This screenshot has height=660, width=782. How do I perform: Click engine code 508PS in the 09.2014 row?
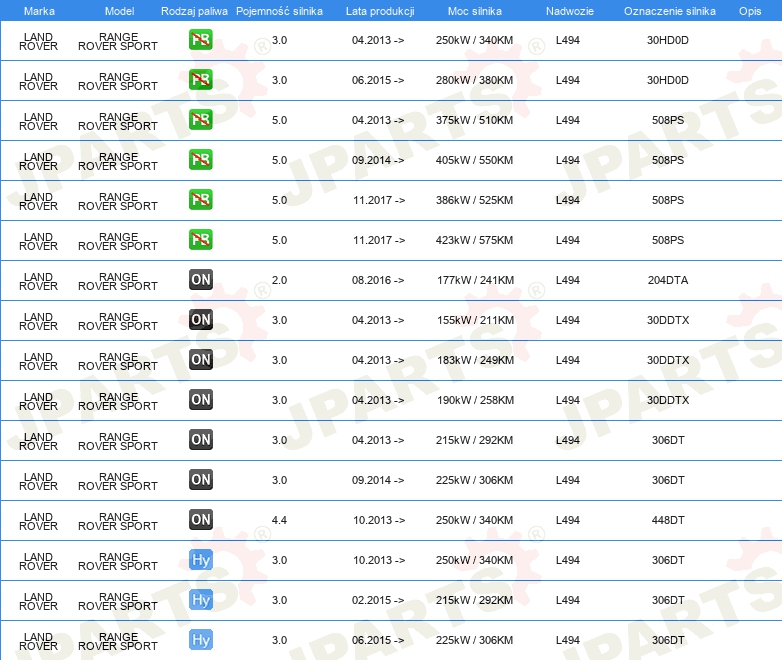[x=668, y=160]
